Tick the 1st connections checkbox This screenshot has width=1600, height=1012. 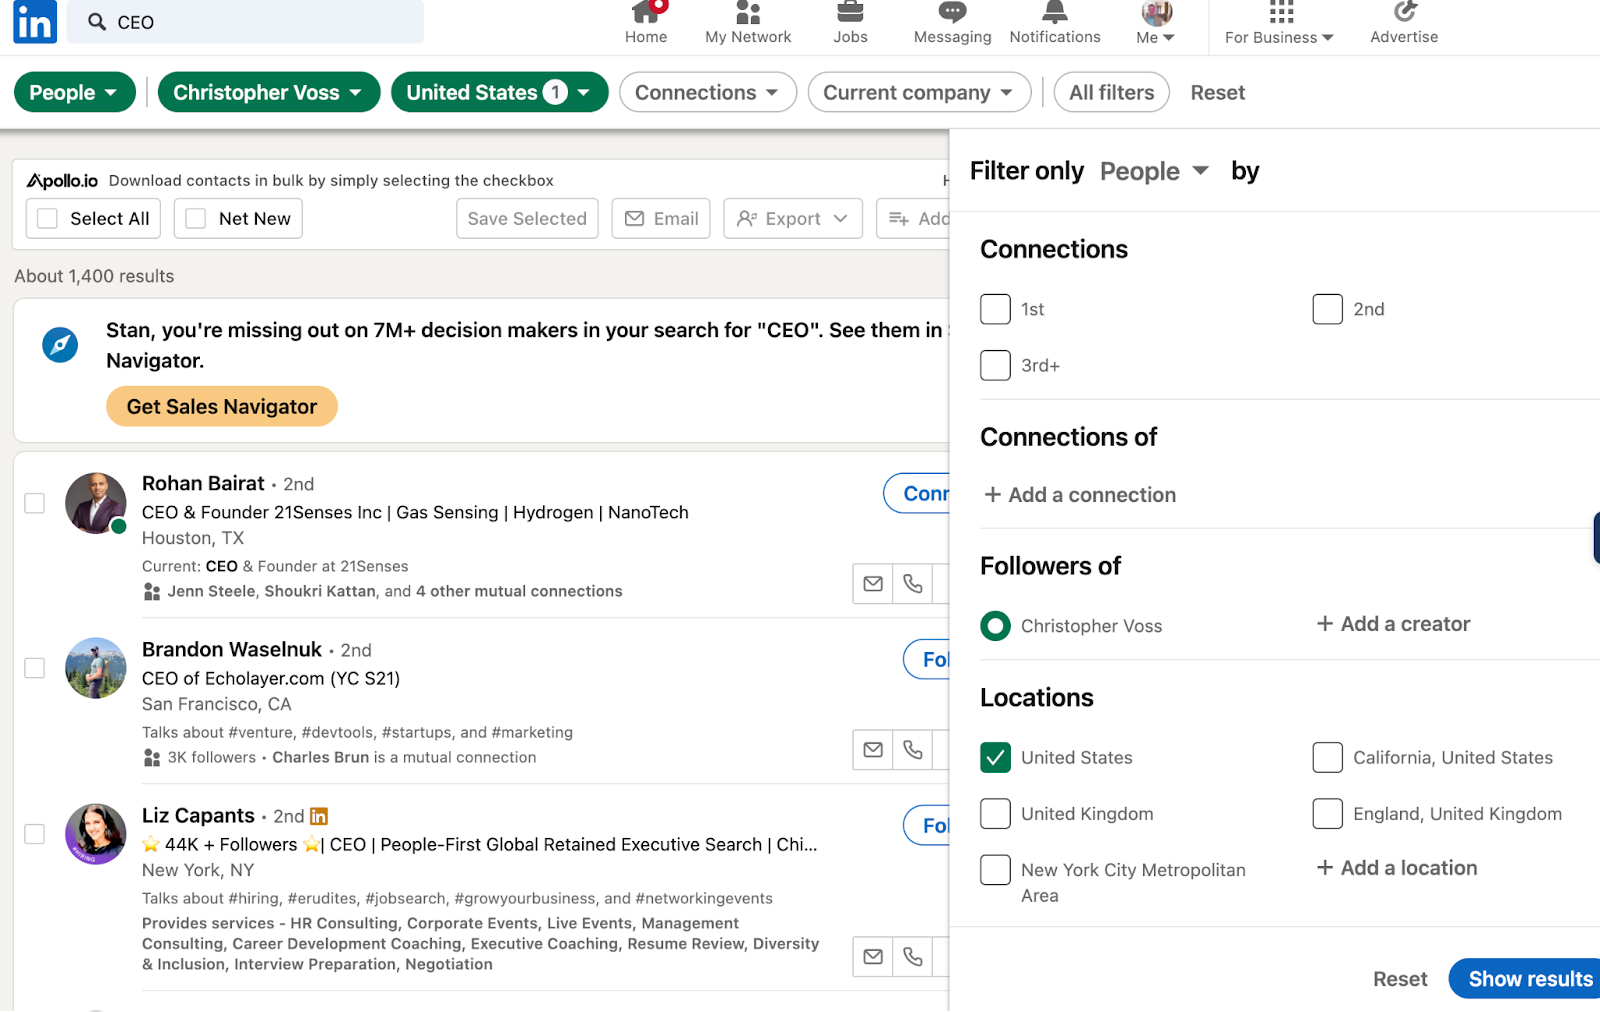(995, 309)
